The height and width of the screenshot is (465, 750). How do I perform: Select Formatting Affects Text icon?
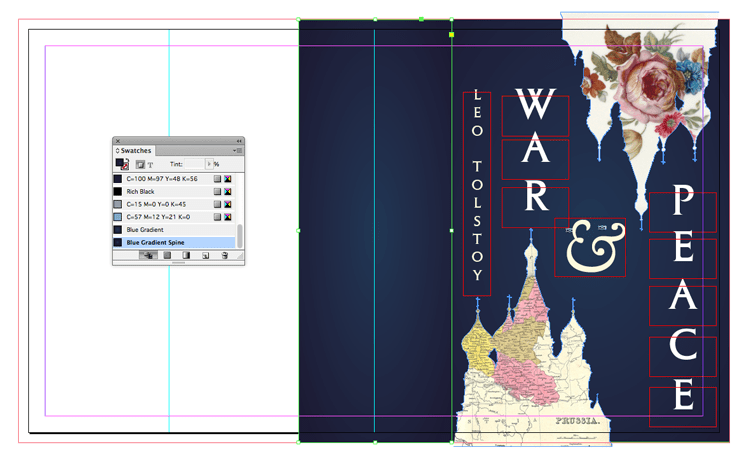coord(150,165)
